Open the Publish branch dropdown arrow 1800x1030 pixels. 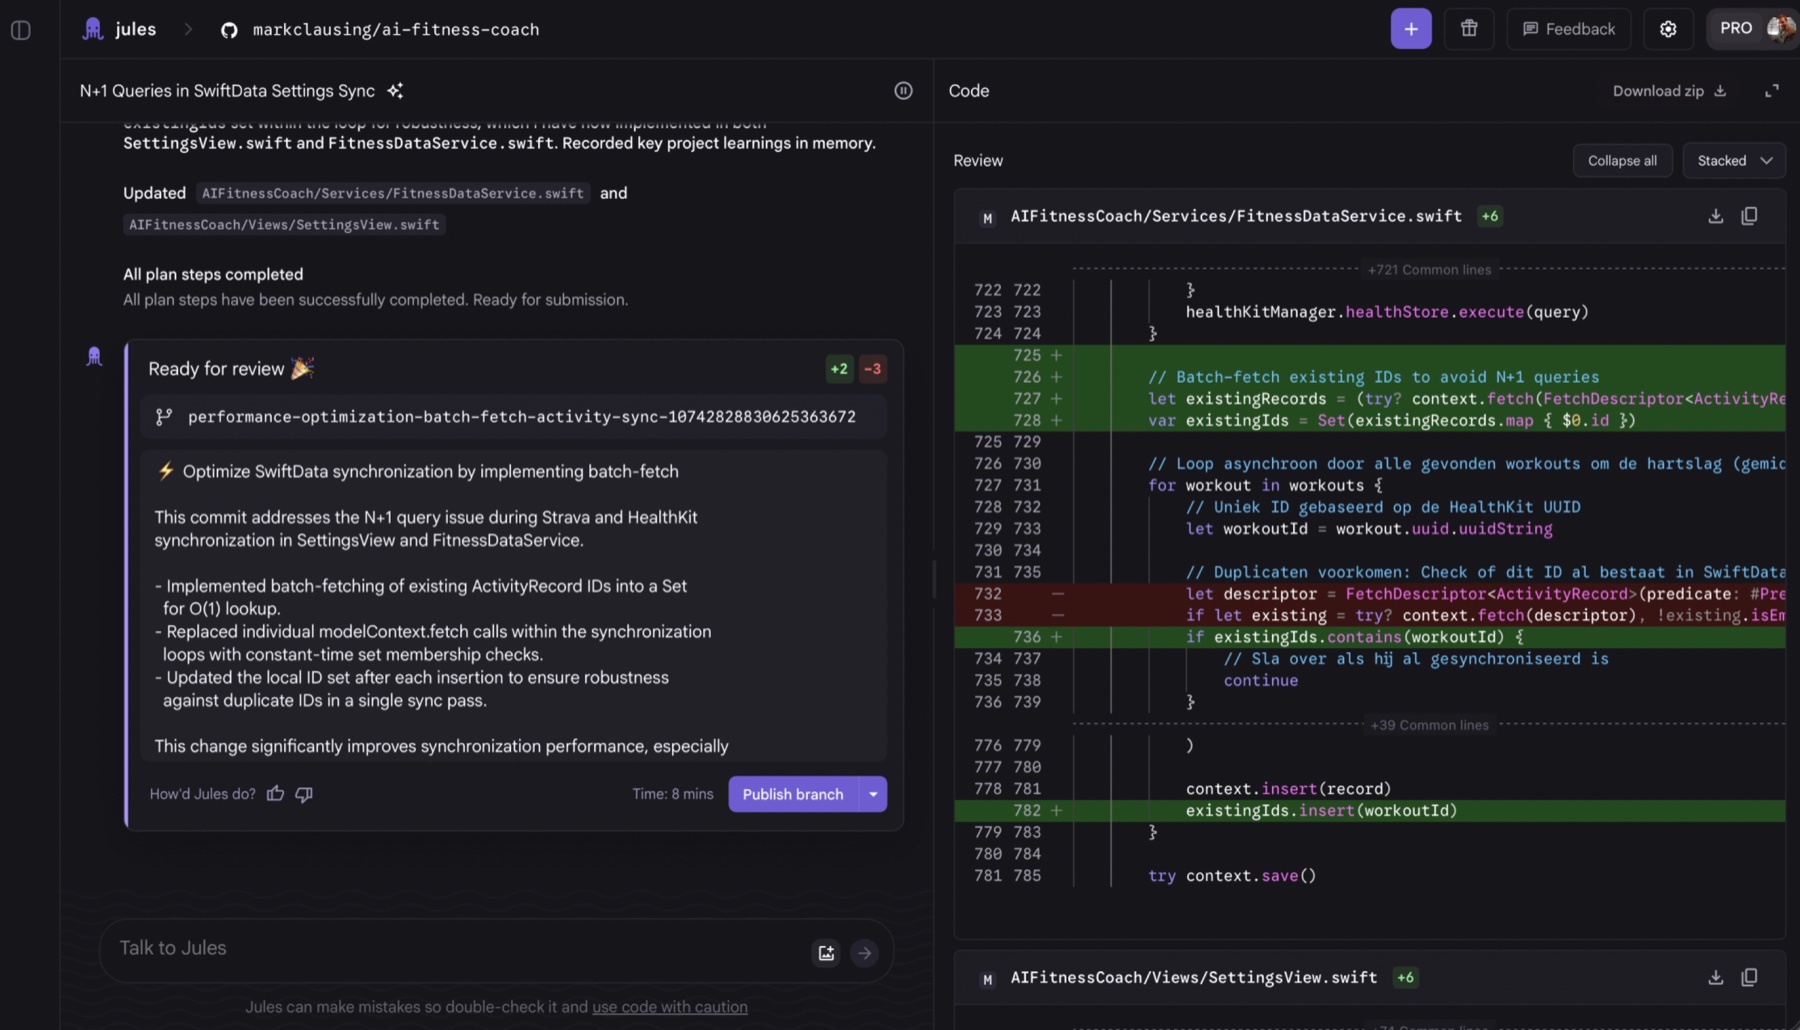(x=873, y=794)
